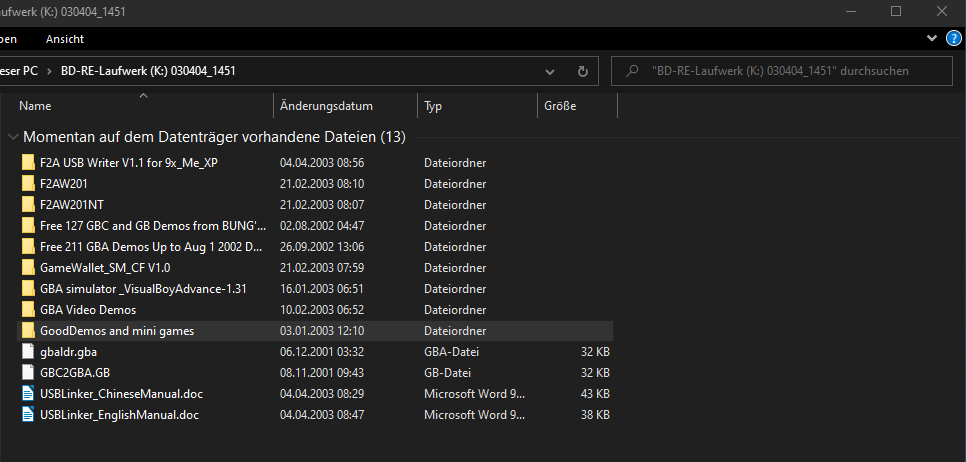This screenshot has height=462, width=966.
Task: Collapse the 'Momentan auf dem Datenträger' group
Action: pos(14,137)
